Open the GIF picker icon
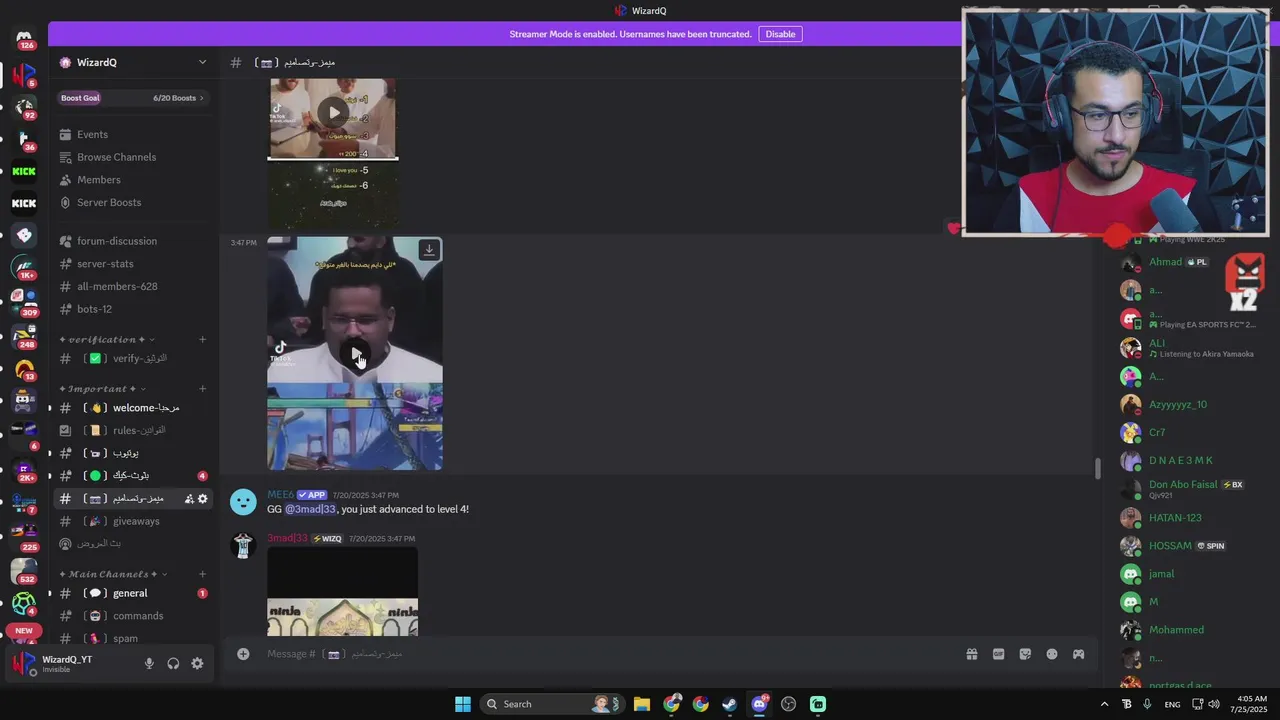Image resolution: width=1280 pixels, height=720 pixels. click(x=998, y=654)
